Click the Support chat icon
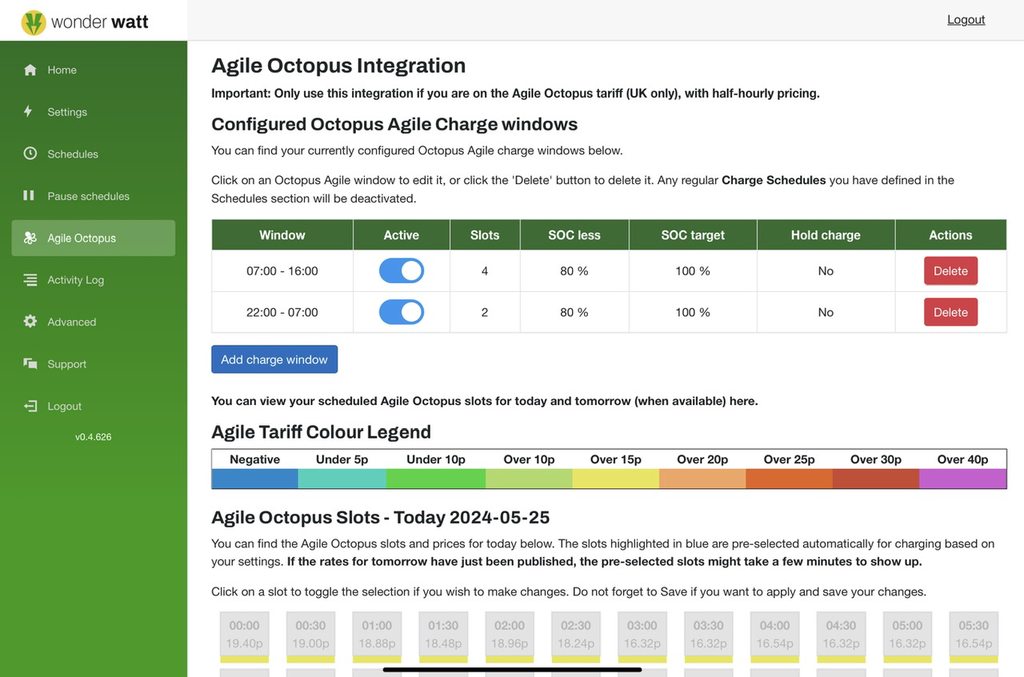1024x677 pixels. (x=30, y=364)
